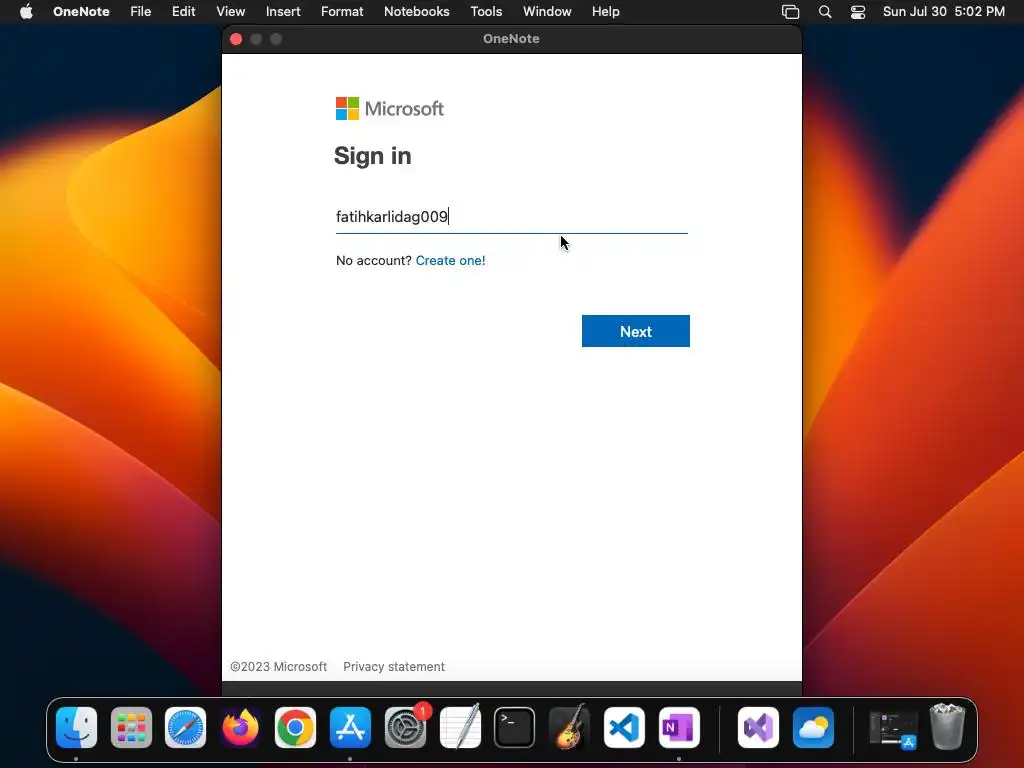The height and width of the screenshot is (768, 1024).
Task: Open the Tools menu
Action: pos(486,11)
